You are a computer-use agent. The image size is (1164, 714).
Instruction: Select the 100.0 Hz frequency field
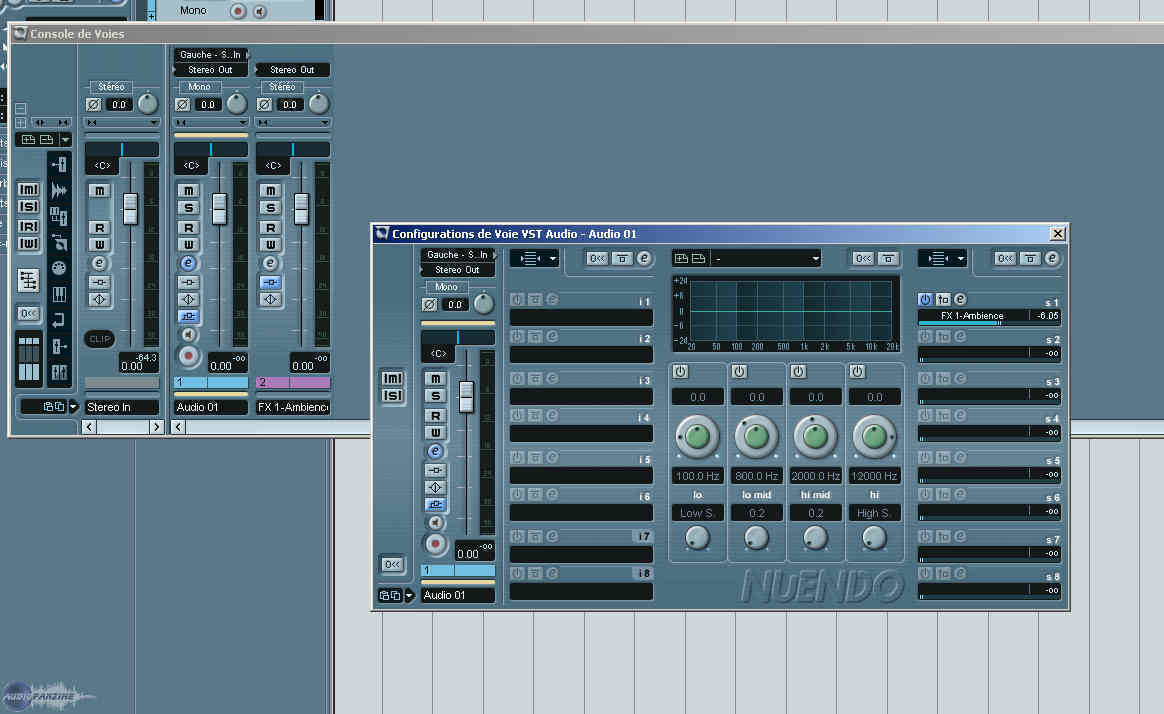[x=697, y=476]
